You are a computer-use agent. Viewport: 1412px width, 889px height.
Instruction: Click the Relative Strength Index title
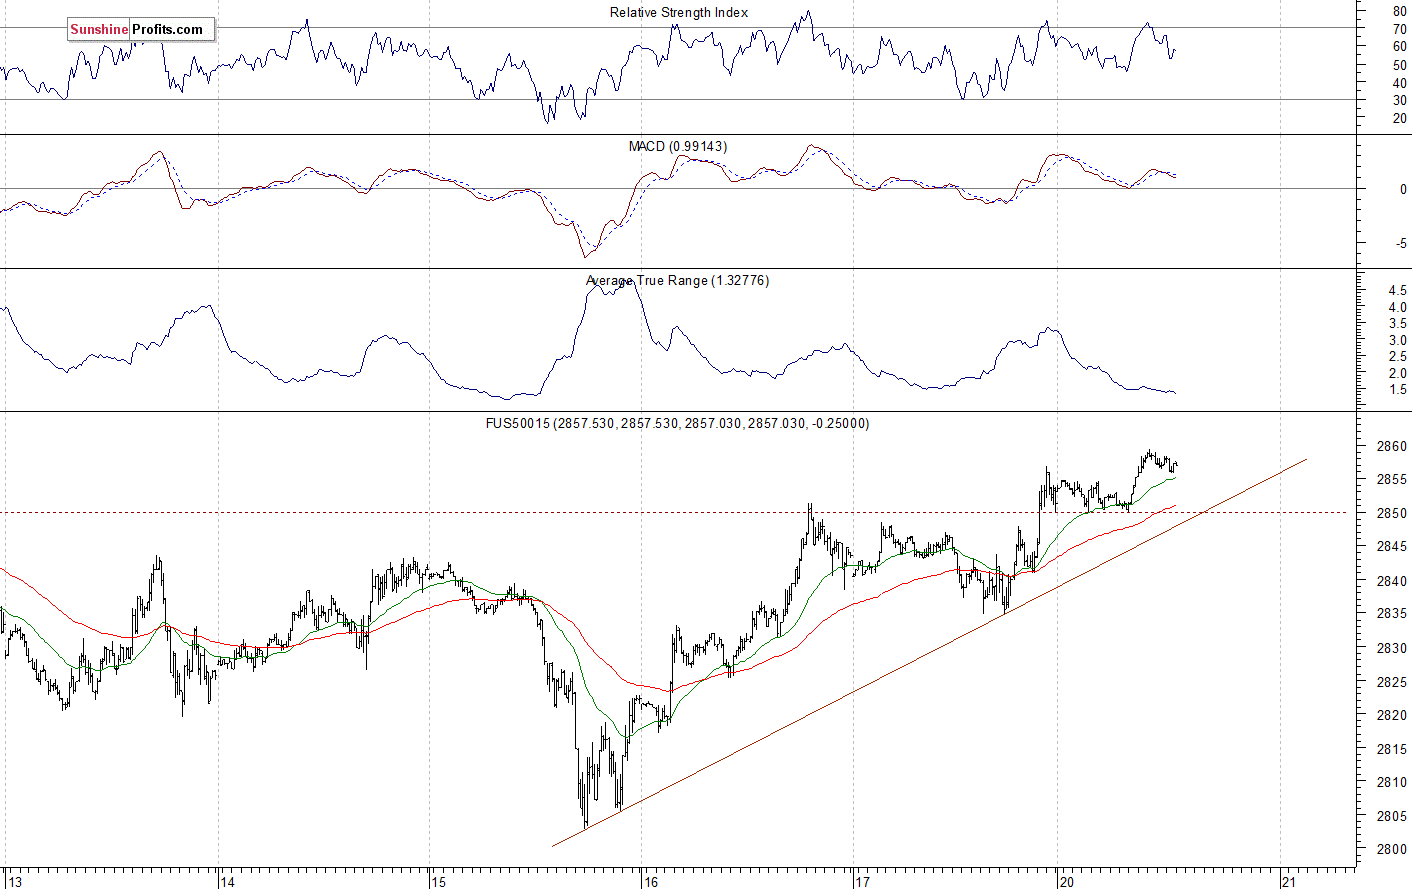[x=679, y=12]
